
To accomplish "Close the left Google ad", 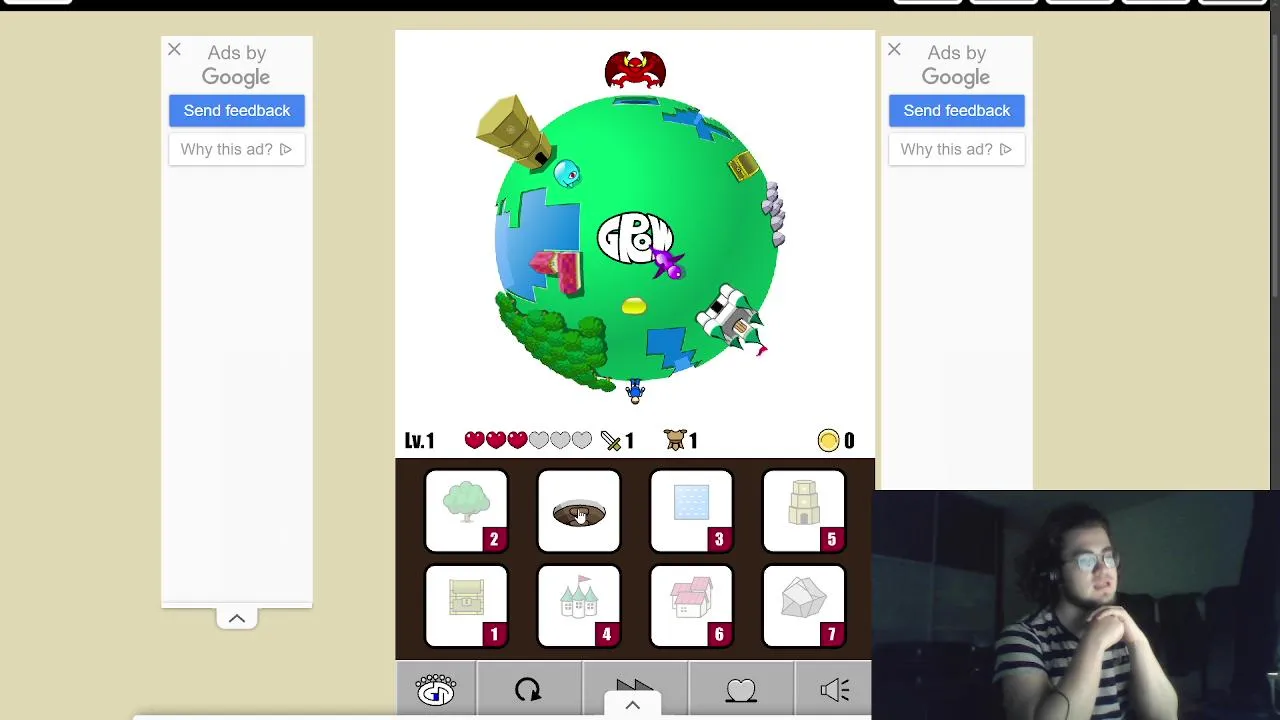I will tap(174, 49).
